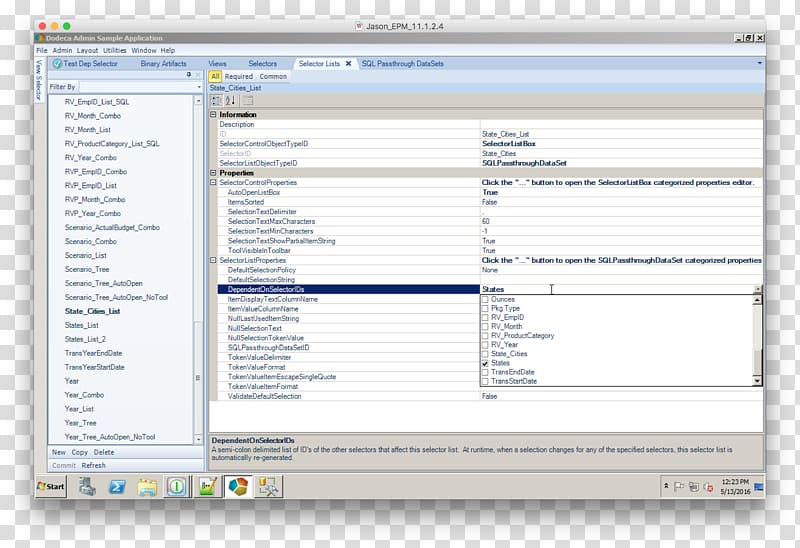800x548 pixels.
Task: Toggle the DependentOnSelectorIDs dropdown arrow
Action: point(758,289)
